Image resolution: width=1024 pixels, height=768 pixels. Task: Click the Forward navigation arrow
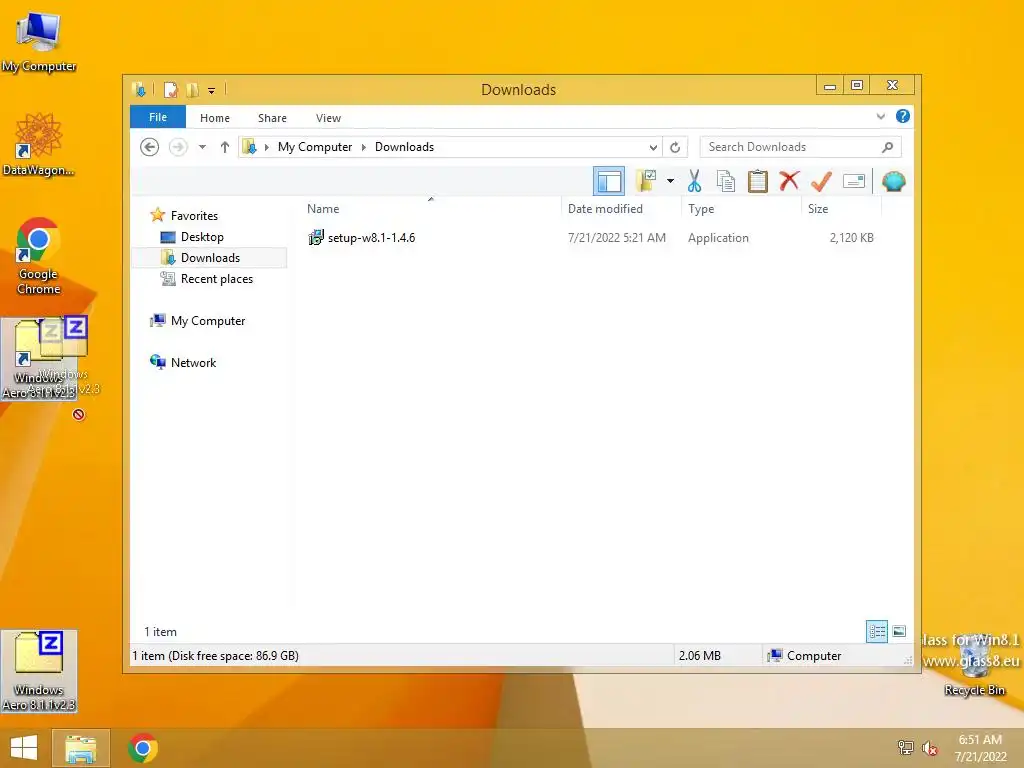tap(178, 147)
